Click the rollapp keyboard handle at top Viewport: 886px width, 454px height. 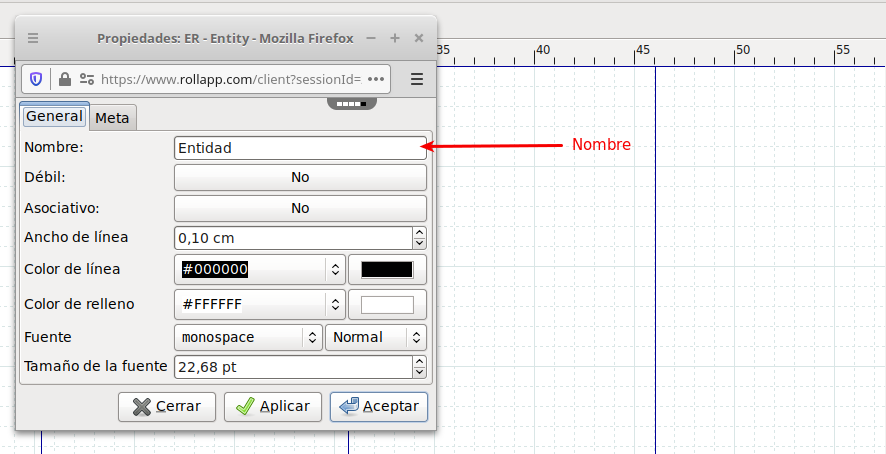[352, 103]
